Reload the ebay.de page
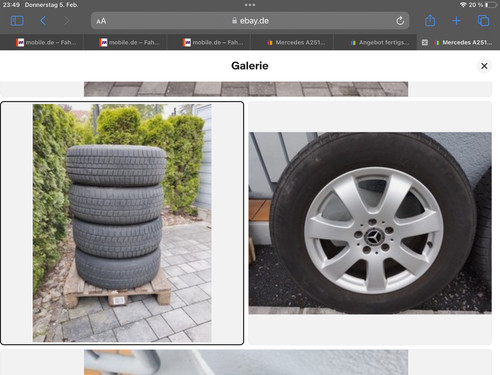This screenshot has height=375, width=500. click(x=400, y=21)
